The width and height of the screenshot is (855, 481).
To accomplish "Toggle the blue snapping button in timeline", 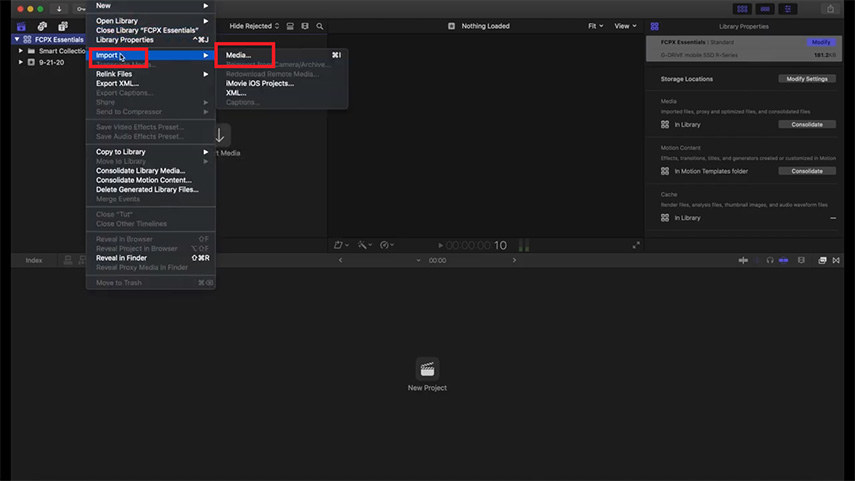I will click(784, 260).
